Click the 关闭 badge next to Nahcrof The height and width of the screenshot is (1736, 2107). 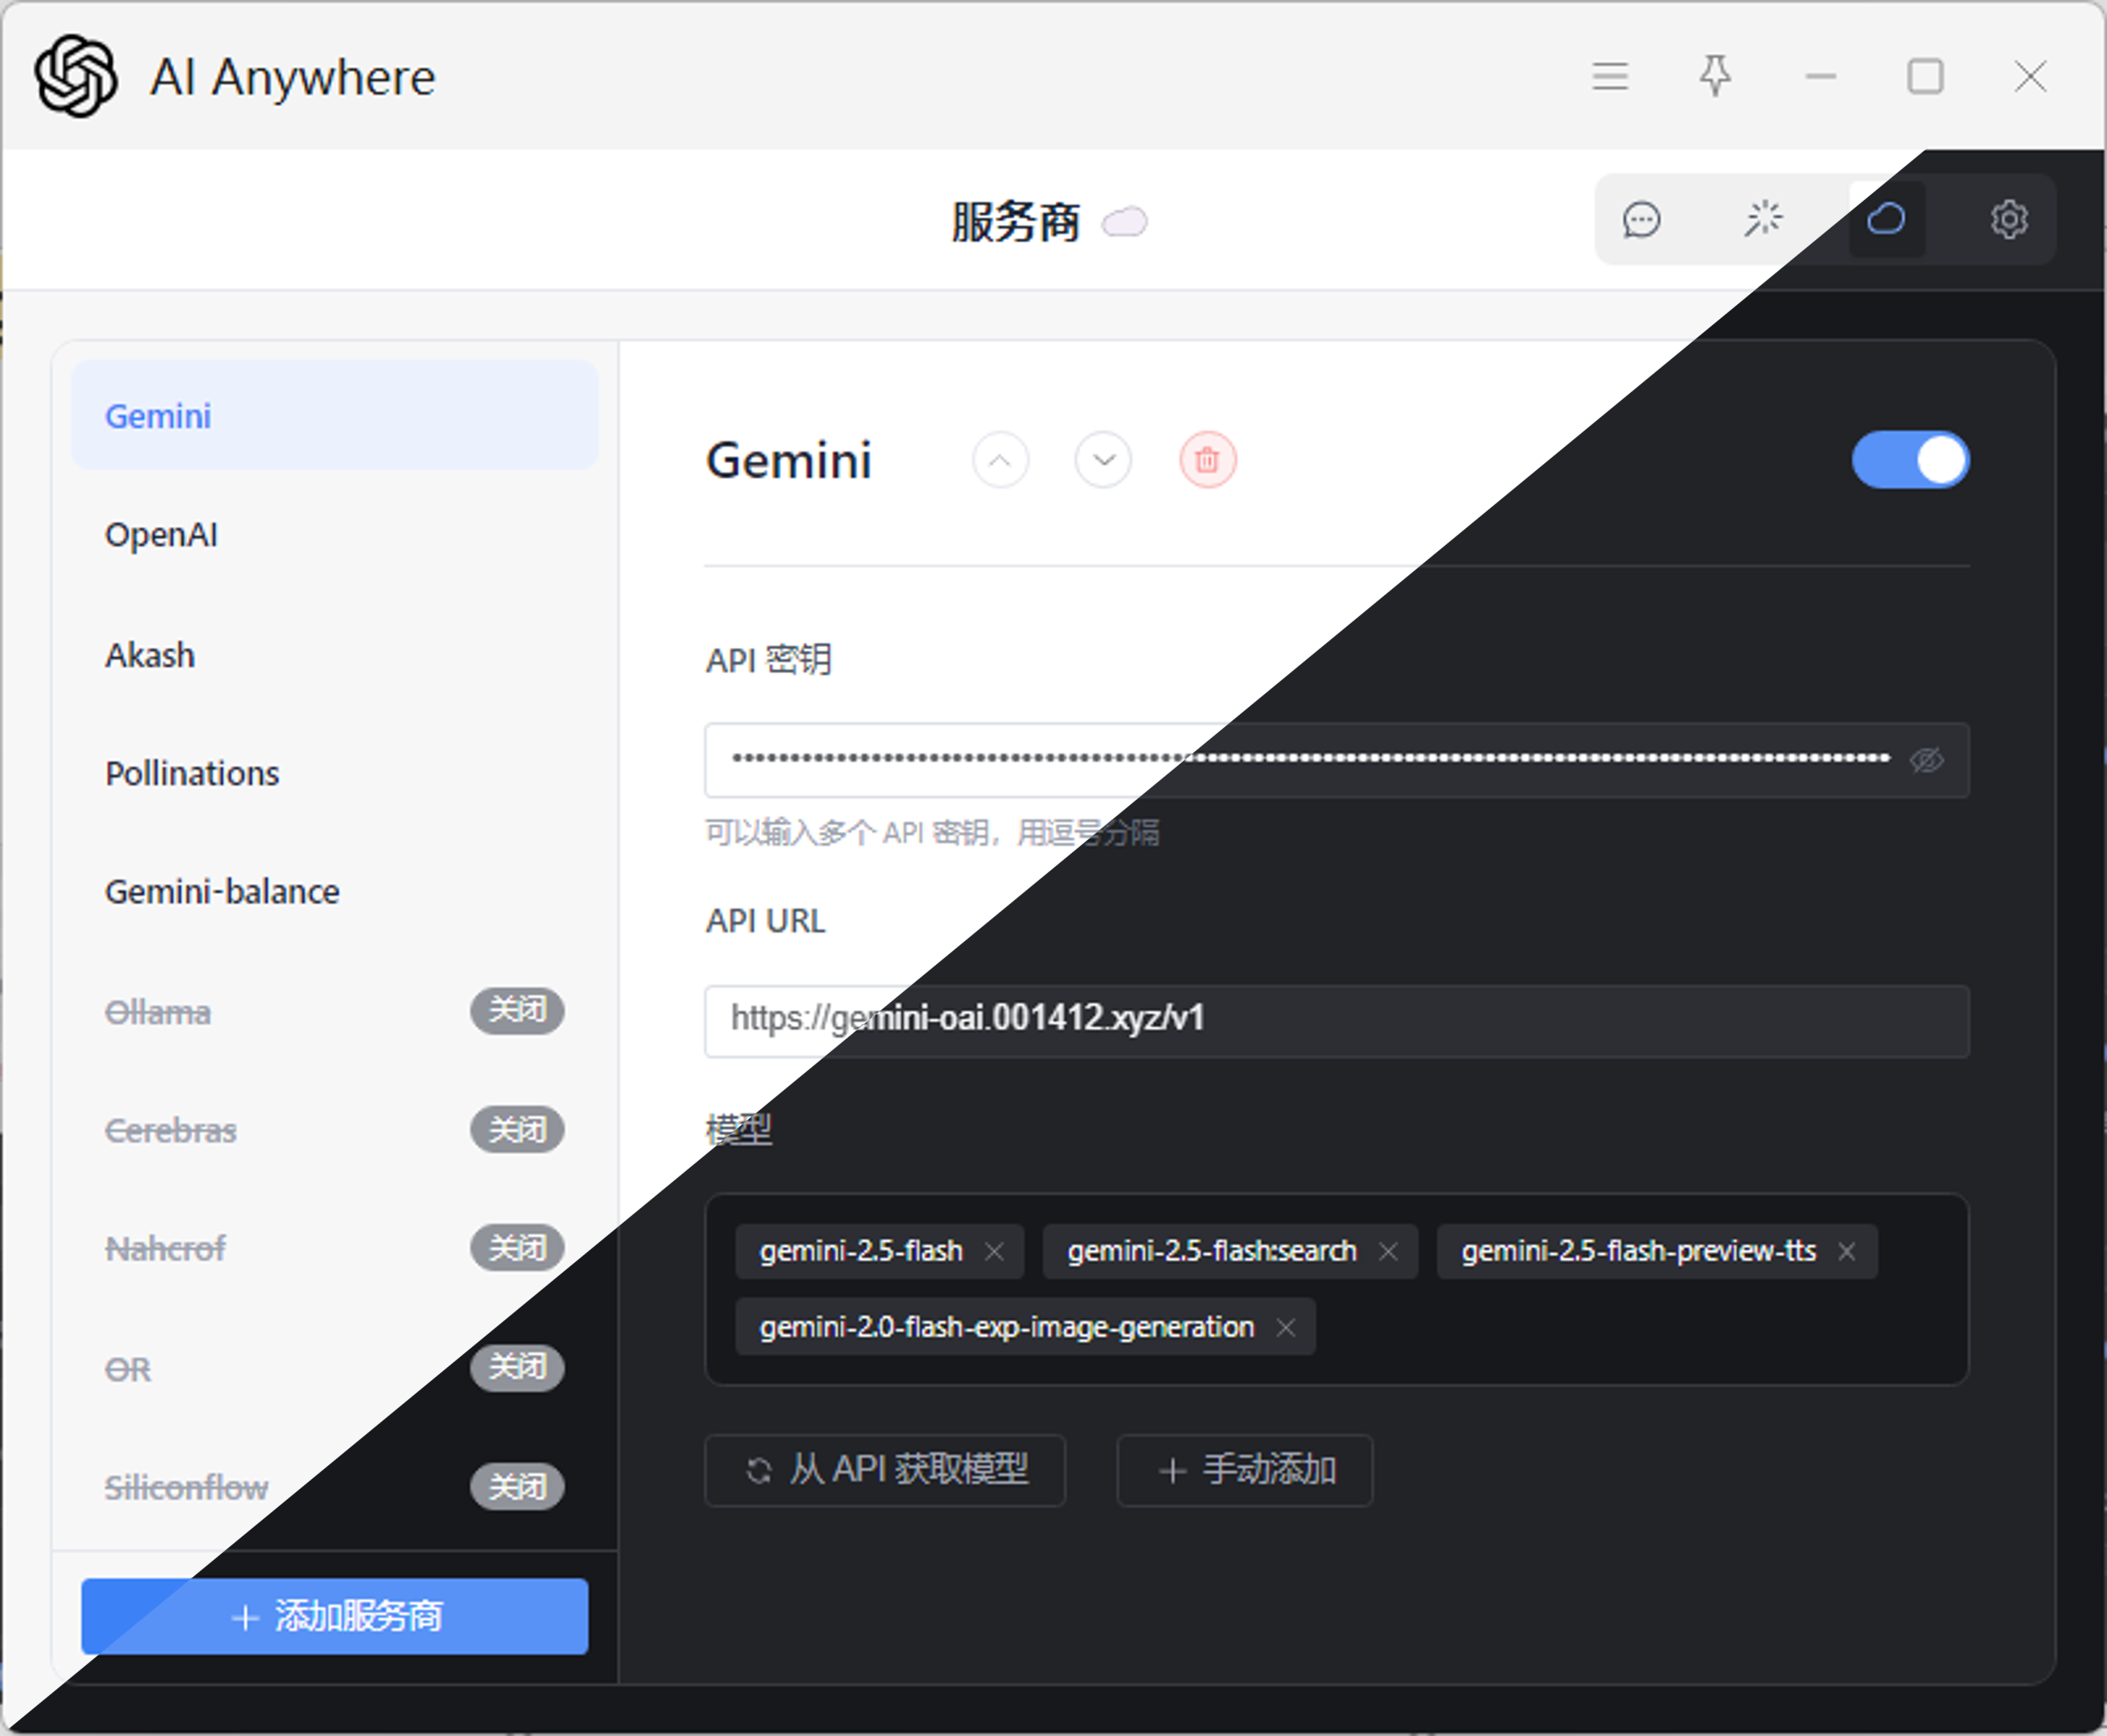click(517, 1248)
